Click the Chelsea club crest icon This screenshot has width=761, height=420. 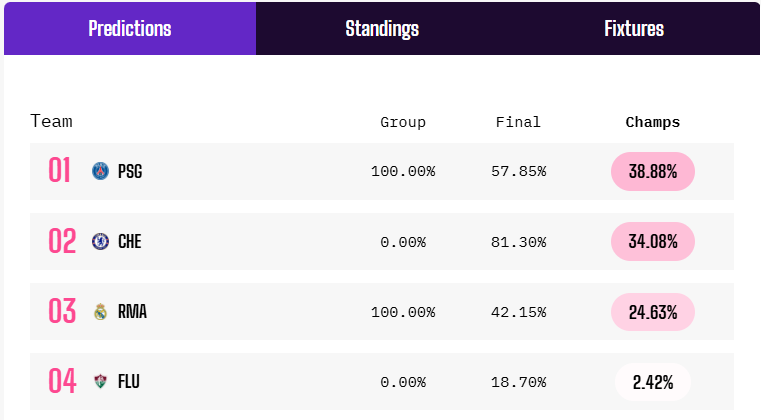100,241
